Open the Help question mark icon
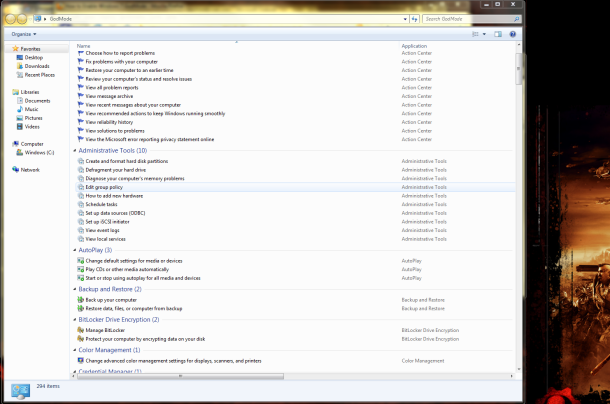This screenshot has width=610, height=404. (513, 34)
